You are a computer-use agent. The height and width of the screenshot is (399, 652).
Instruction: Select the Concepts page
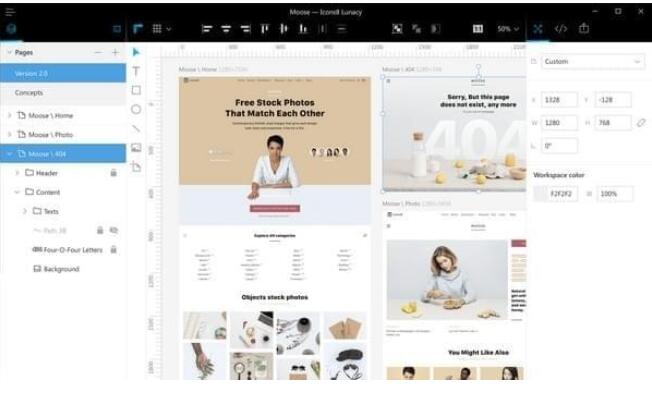pyautogui.click(x=63, y=93)
